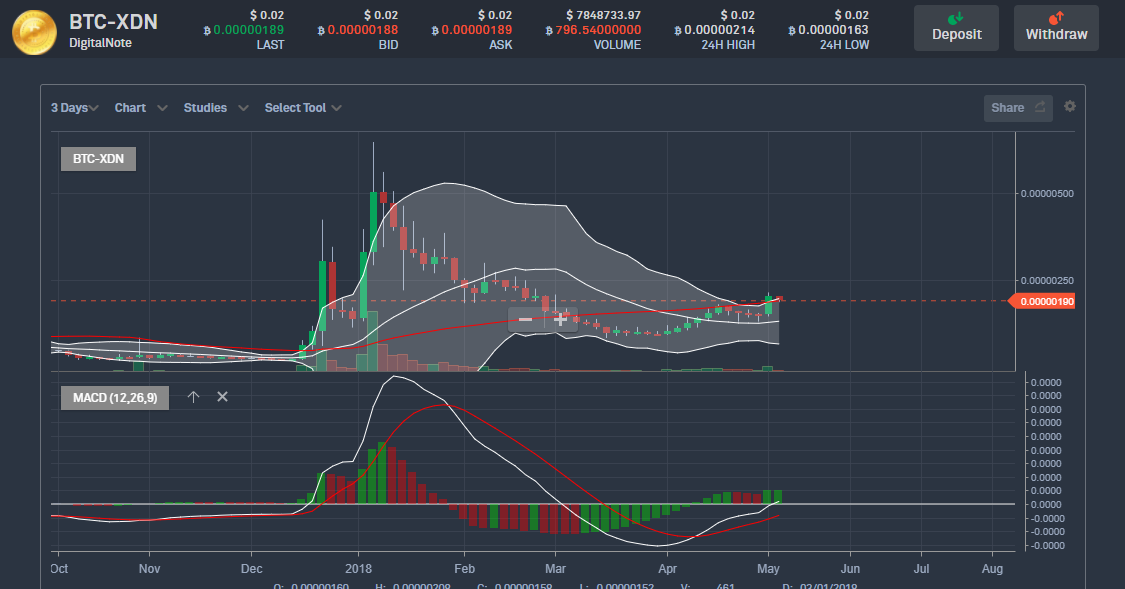
Task: Click the DigitalNote subtitle text
Action: click(x=100, y=43)
